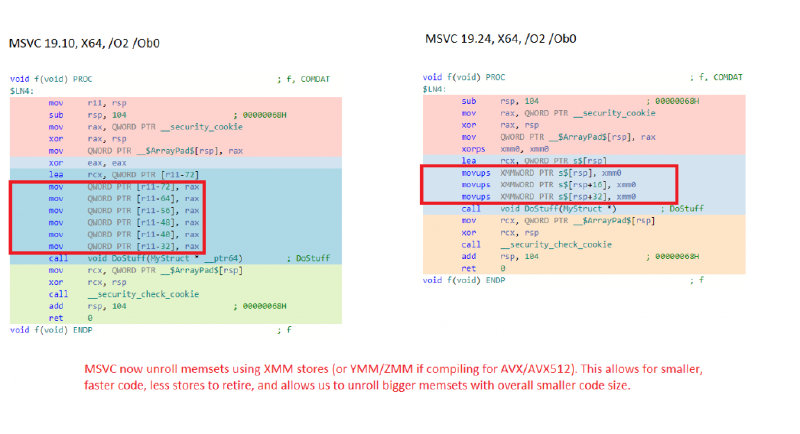The height and width of the screenshot is (434, 800).
Task: Click the right panel's 'sub rsp, 104' line
Action: pyautogui.click(x=500, y=101)
